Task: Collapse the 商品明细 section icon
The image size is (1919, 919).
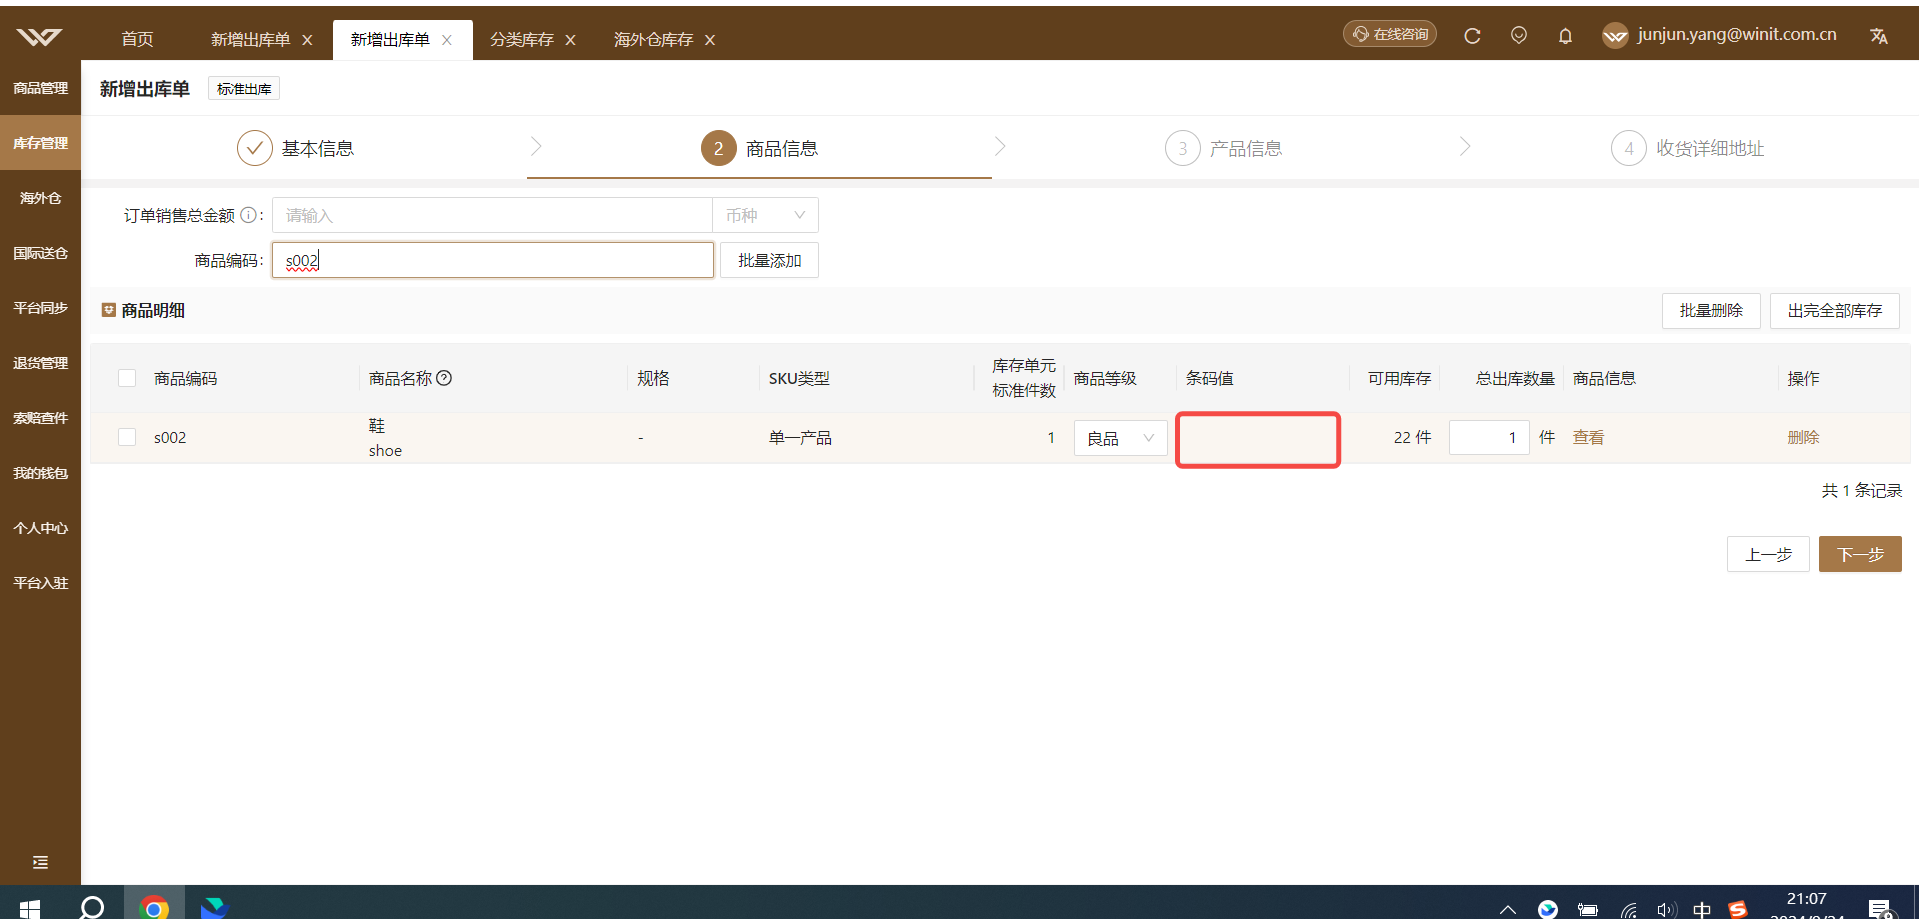Action: point(109,310)
